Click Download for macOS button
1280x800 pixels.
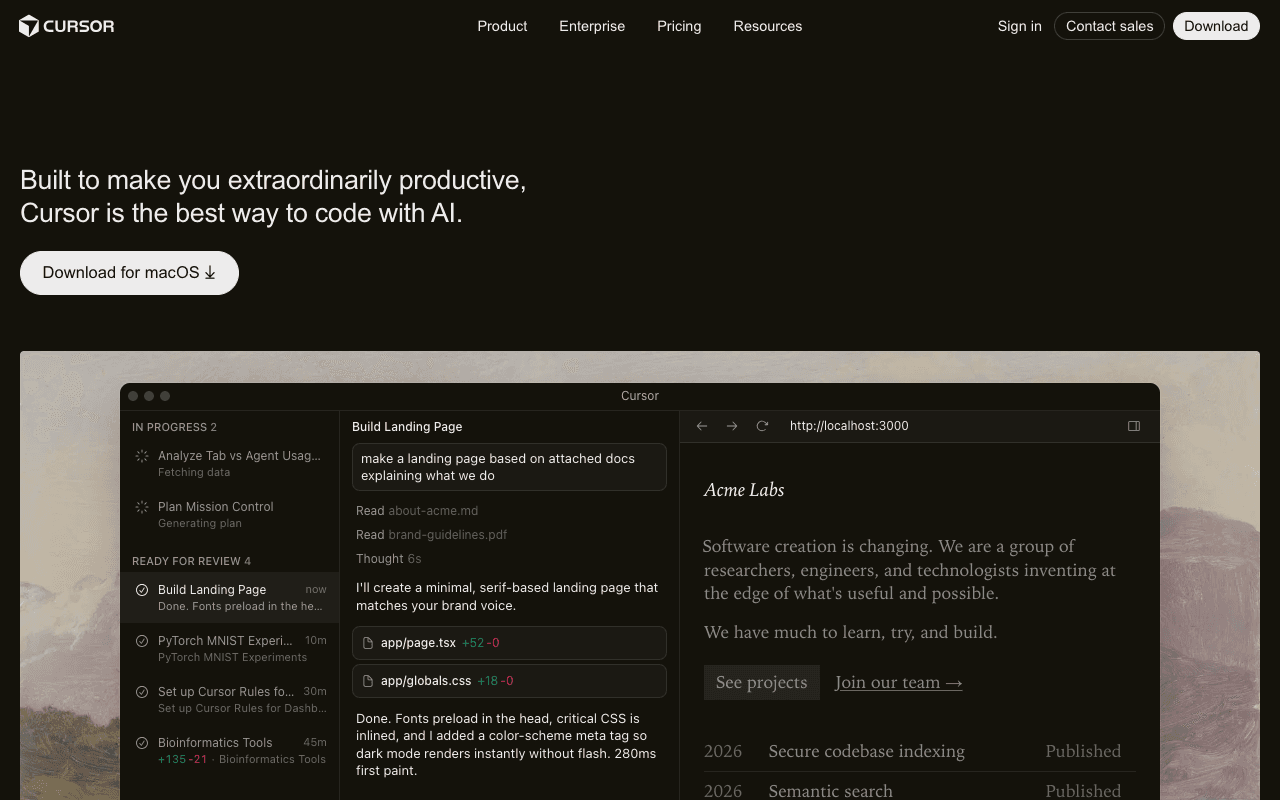[129, 273]
